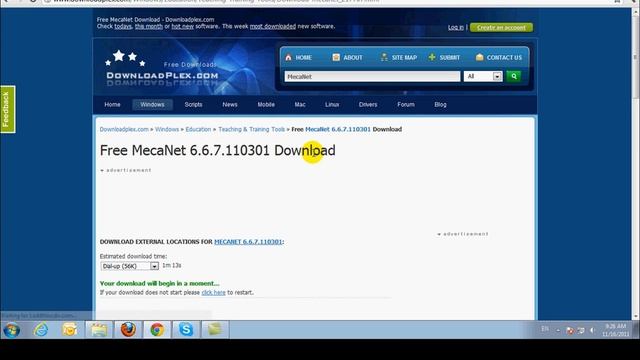
Task: Click the 'Your download will begin in a moment' text
Action: (160, 283)
